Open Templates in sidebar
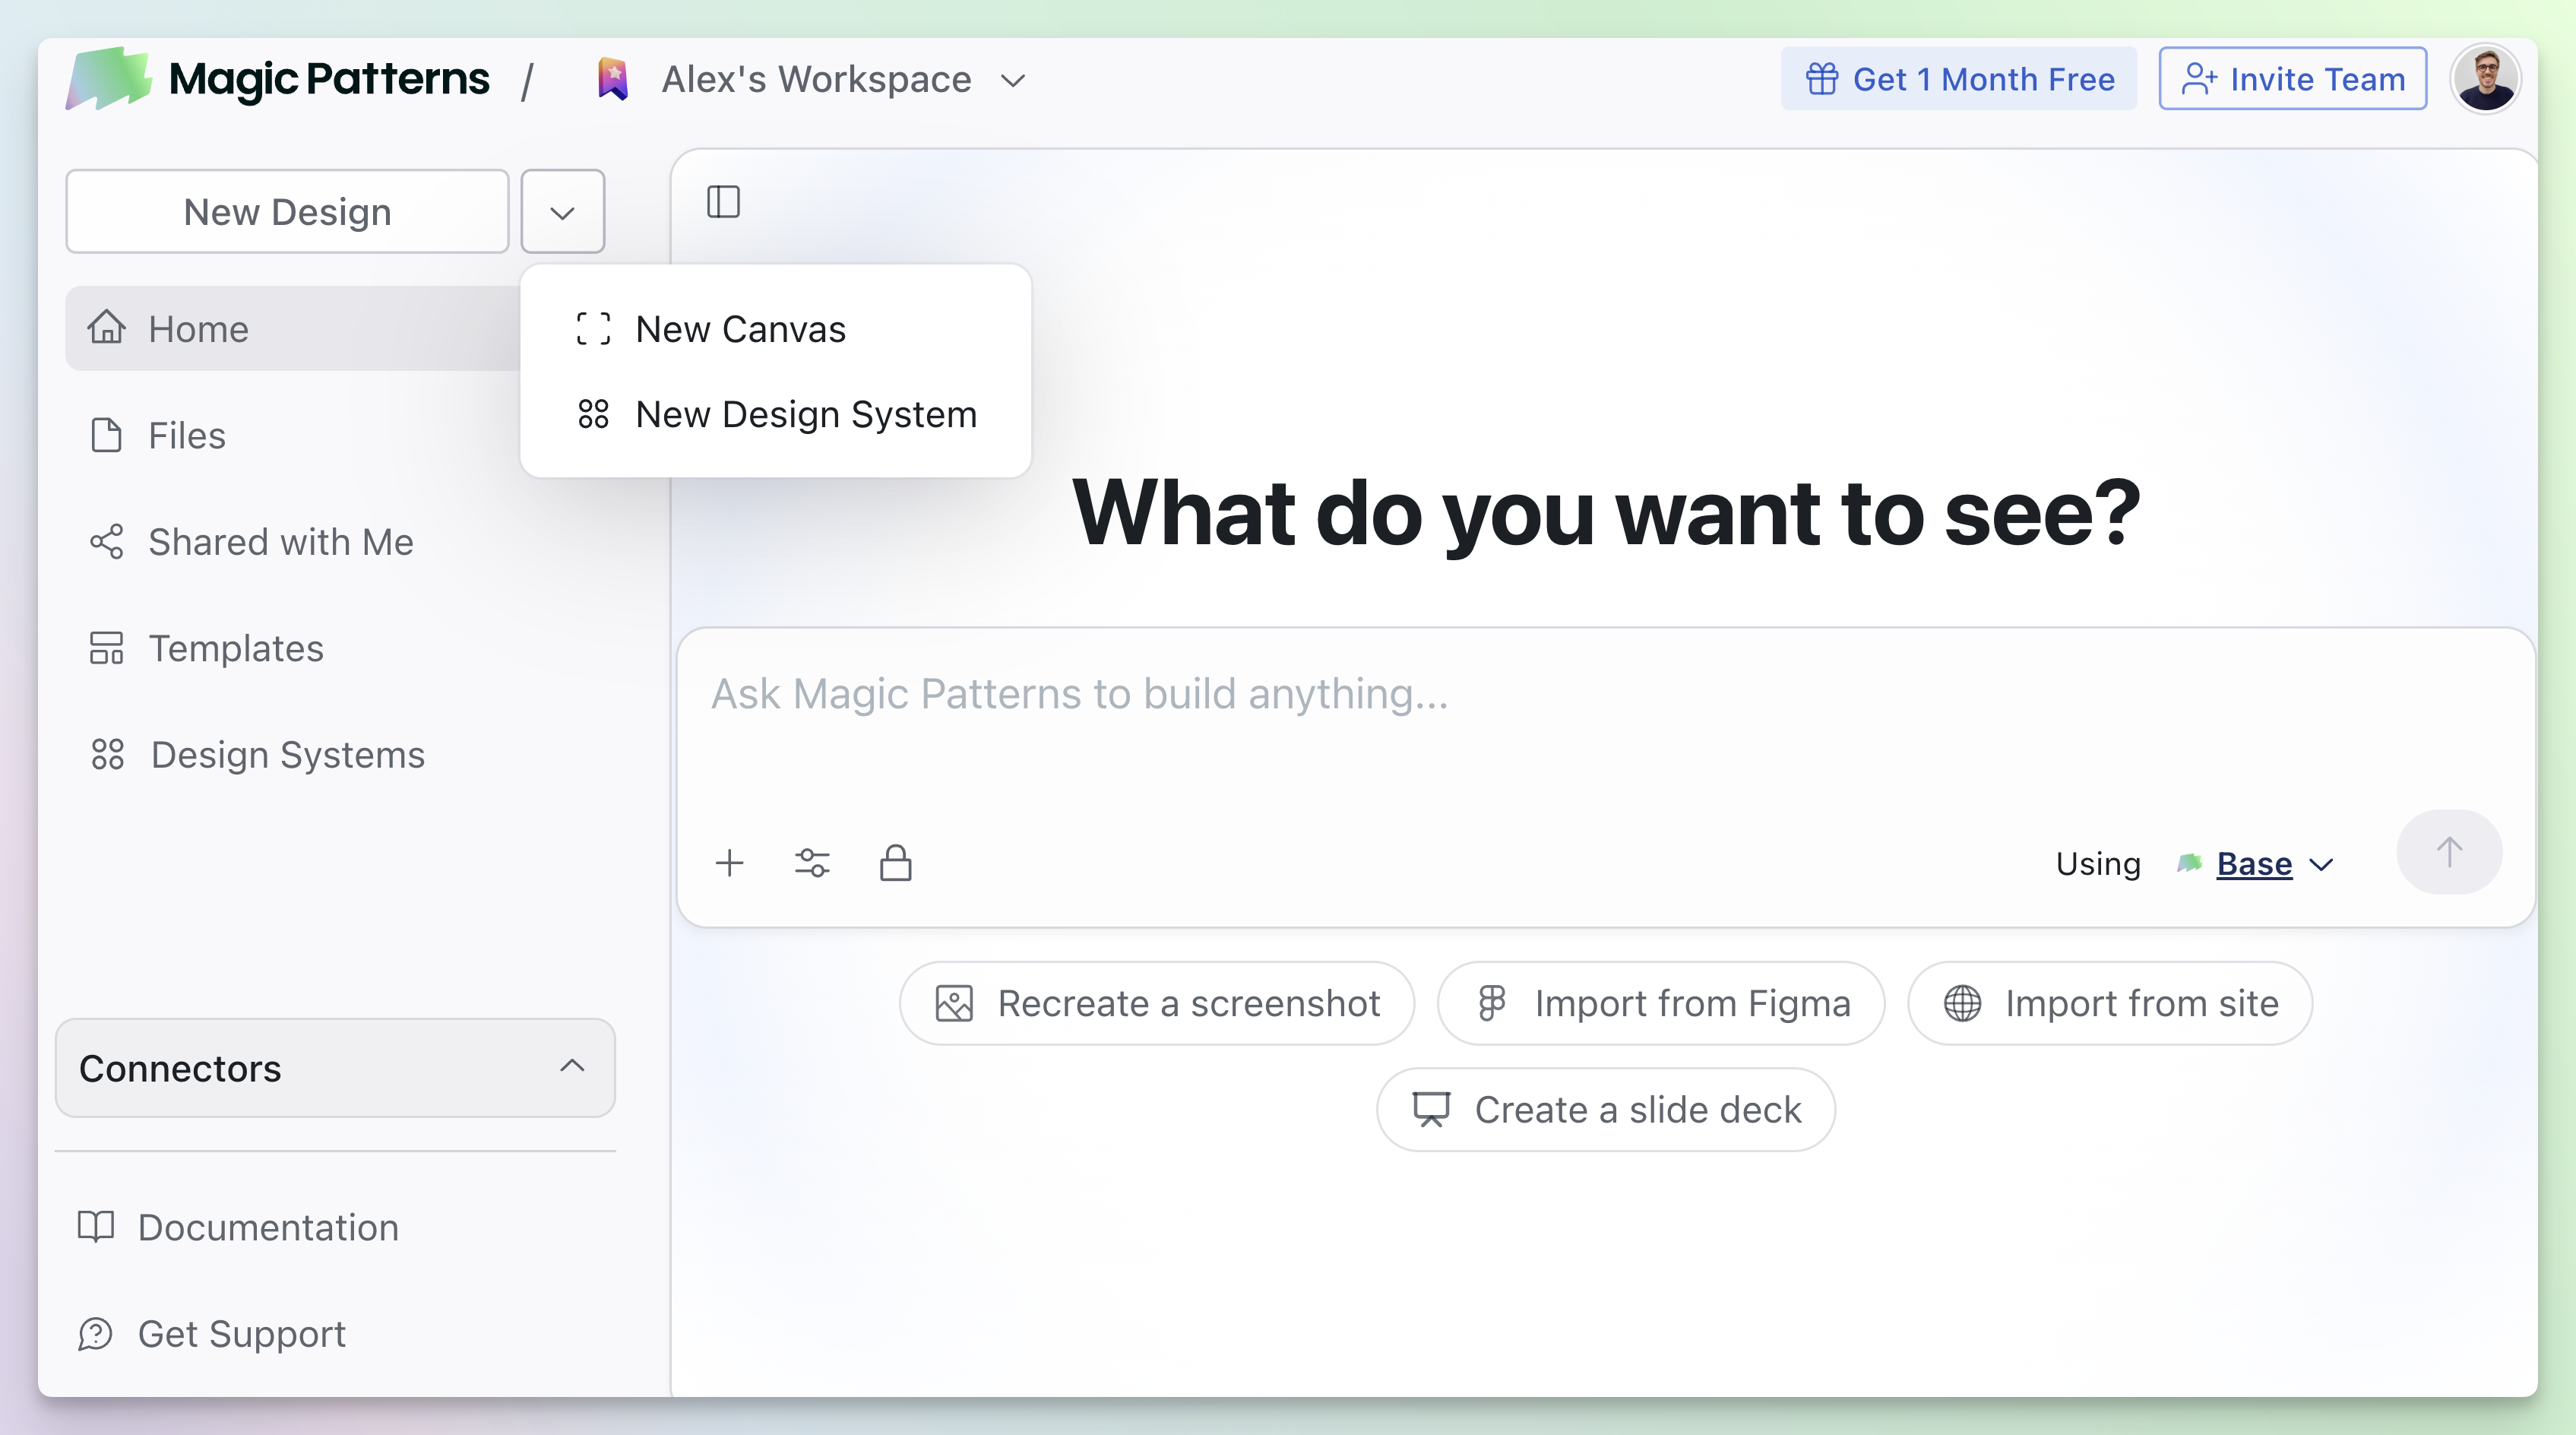2576x1435 pixels. (x=236, y=649)
